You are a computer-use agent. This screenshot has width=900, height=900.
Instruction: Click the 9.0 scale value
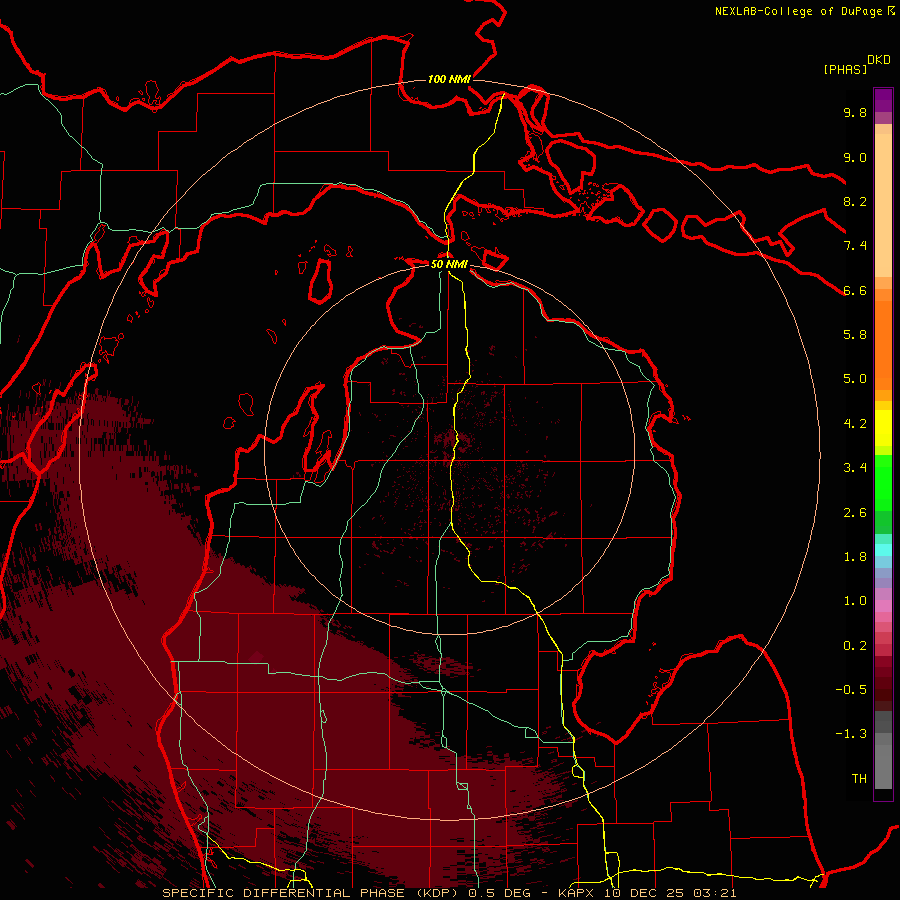tap(855, 157)
